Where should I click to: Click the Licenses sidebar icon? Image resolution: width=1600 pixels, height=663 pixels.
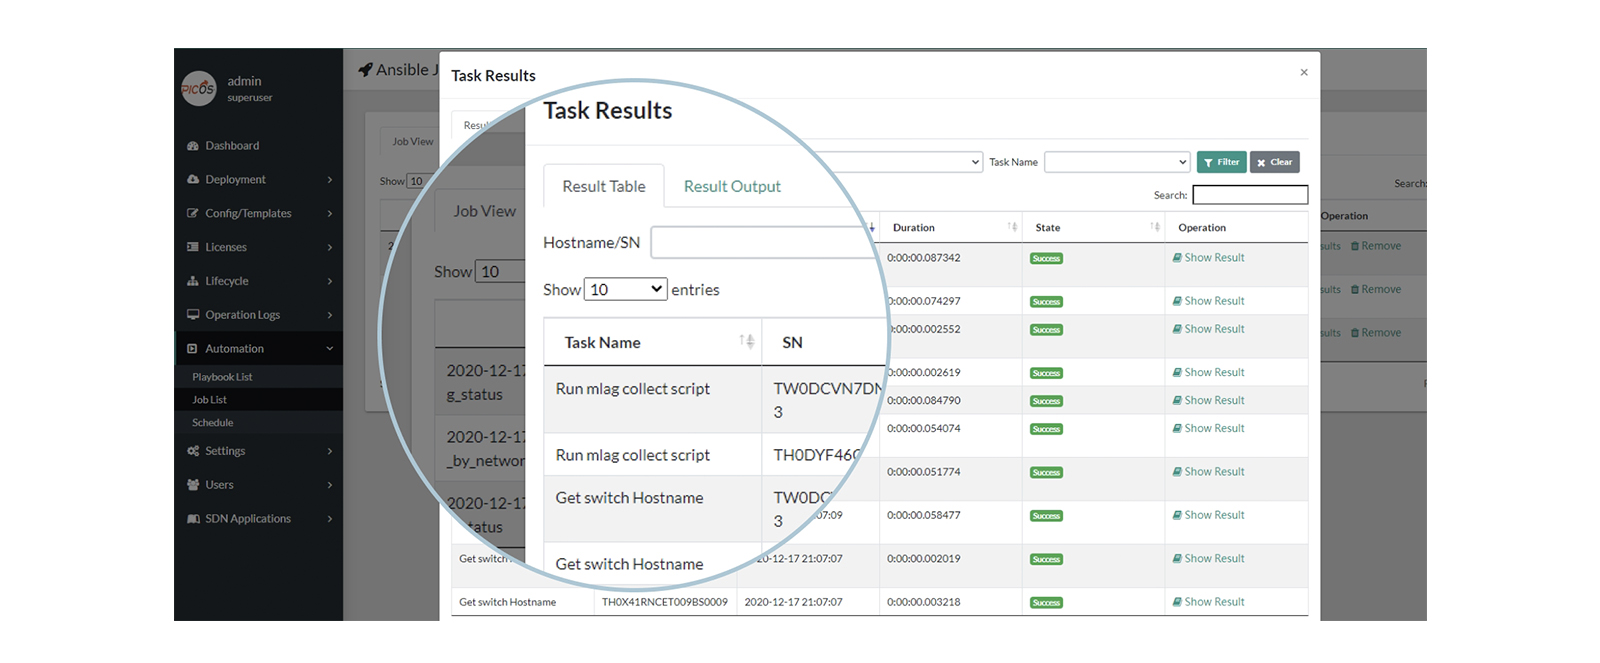(193, 247)
